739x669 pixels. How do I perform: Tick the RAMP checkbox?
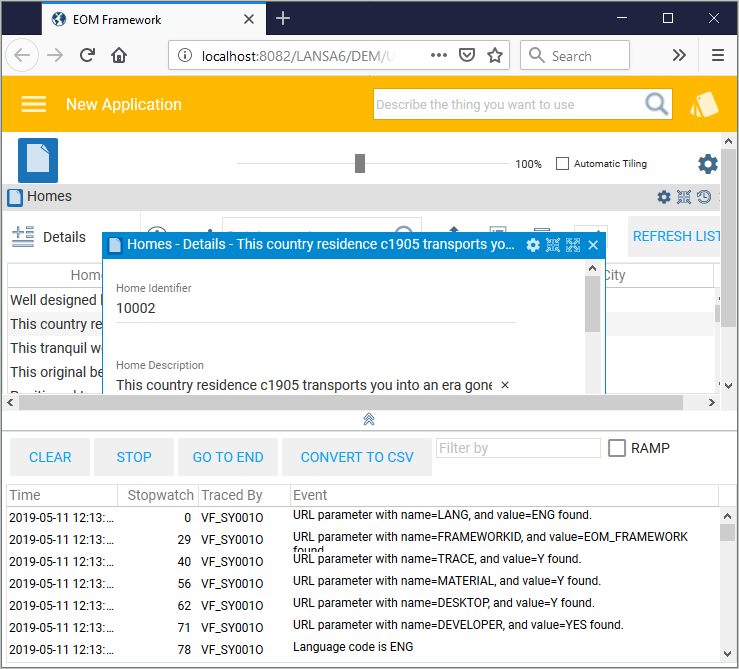(x=617, y=448)
